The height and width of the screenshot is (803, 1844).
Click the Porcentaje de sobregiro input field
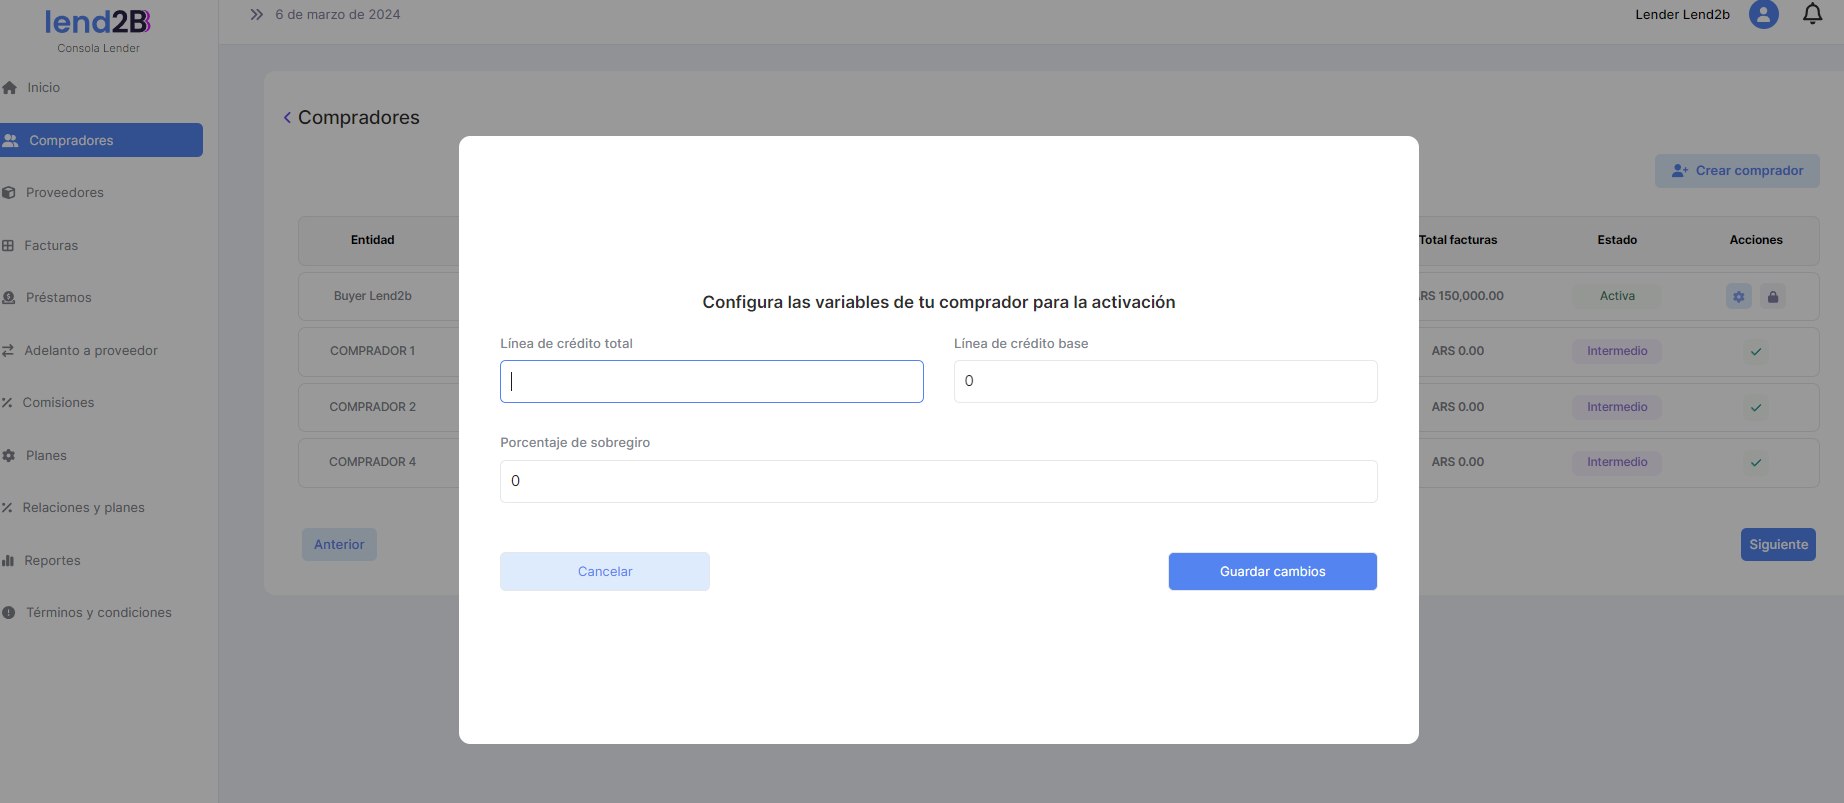point(938,482)
